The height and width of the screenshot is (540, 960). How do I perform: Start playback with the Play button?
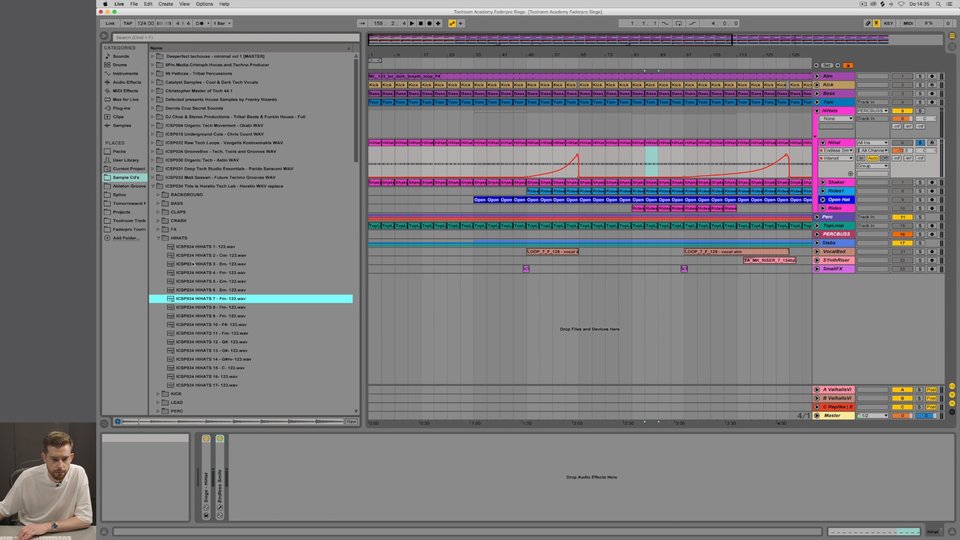(412, 23)
